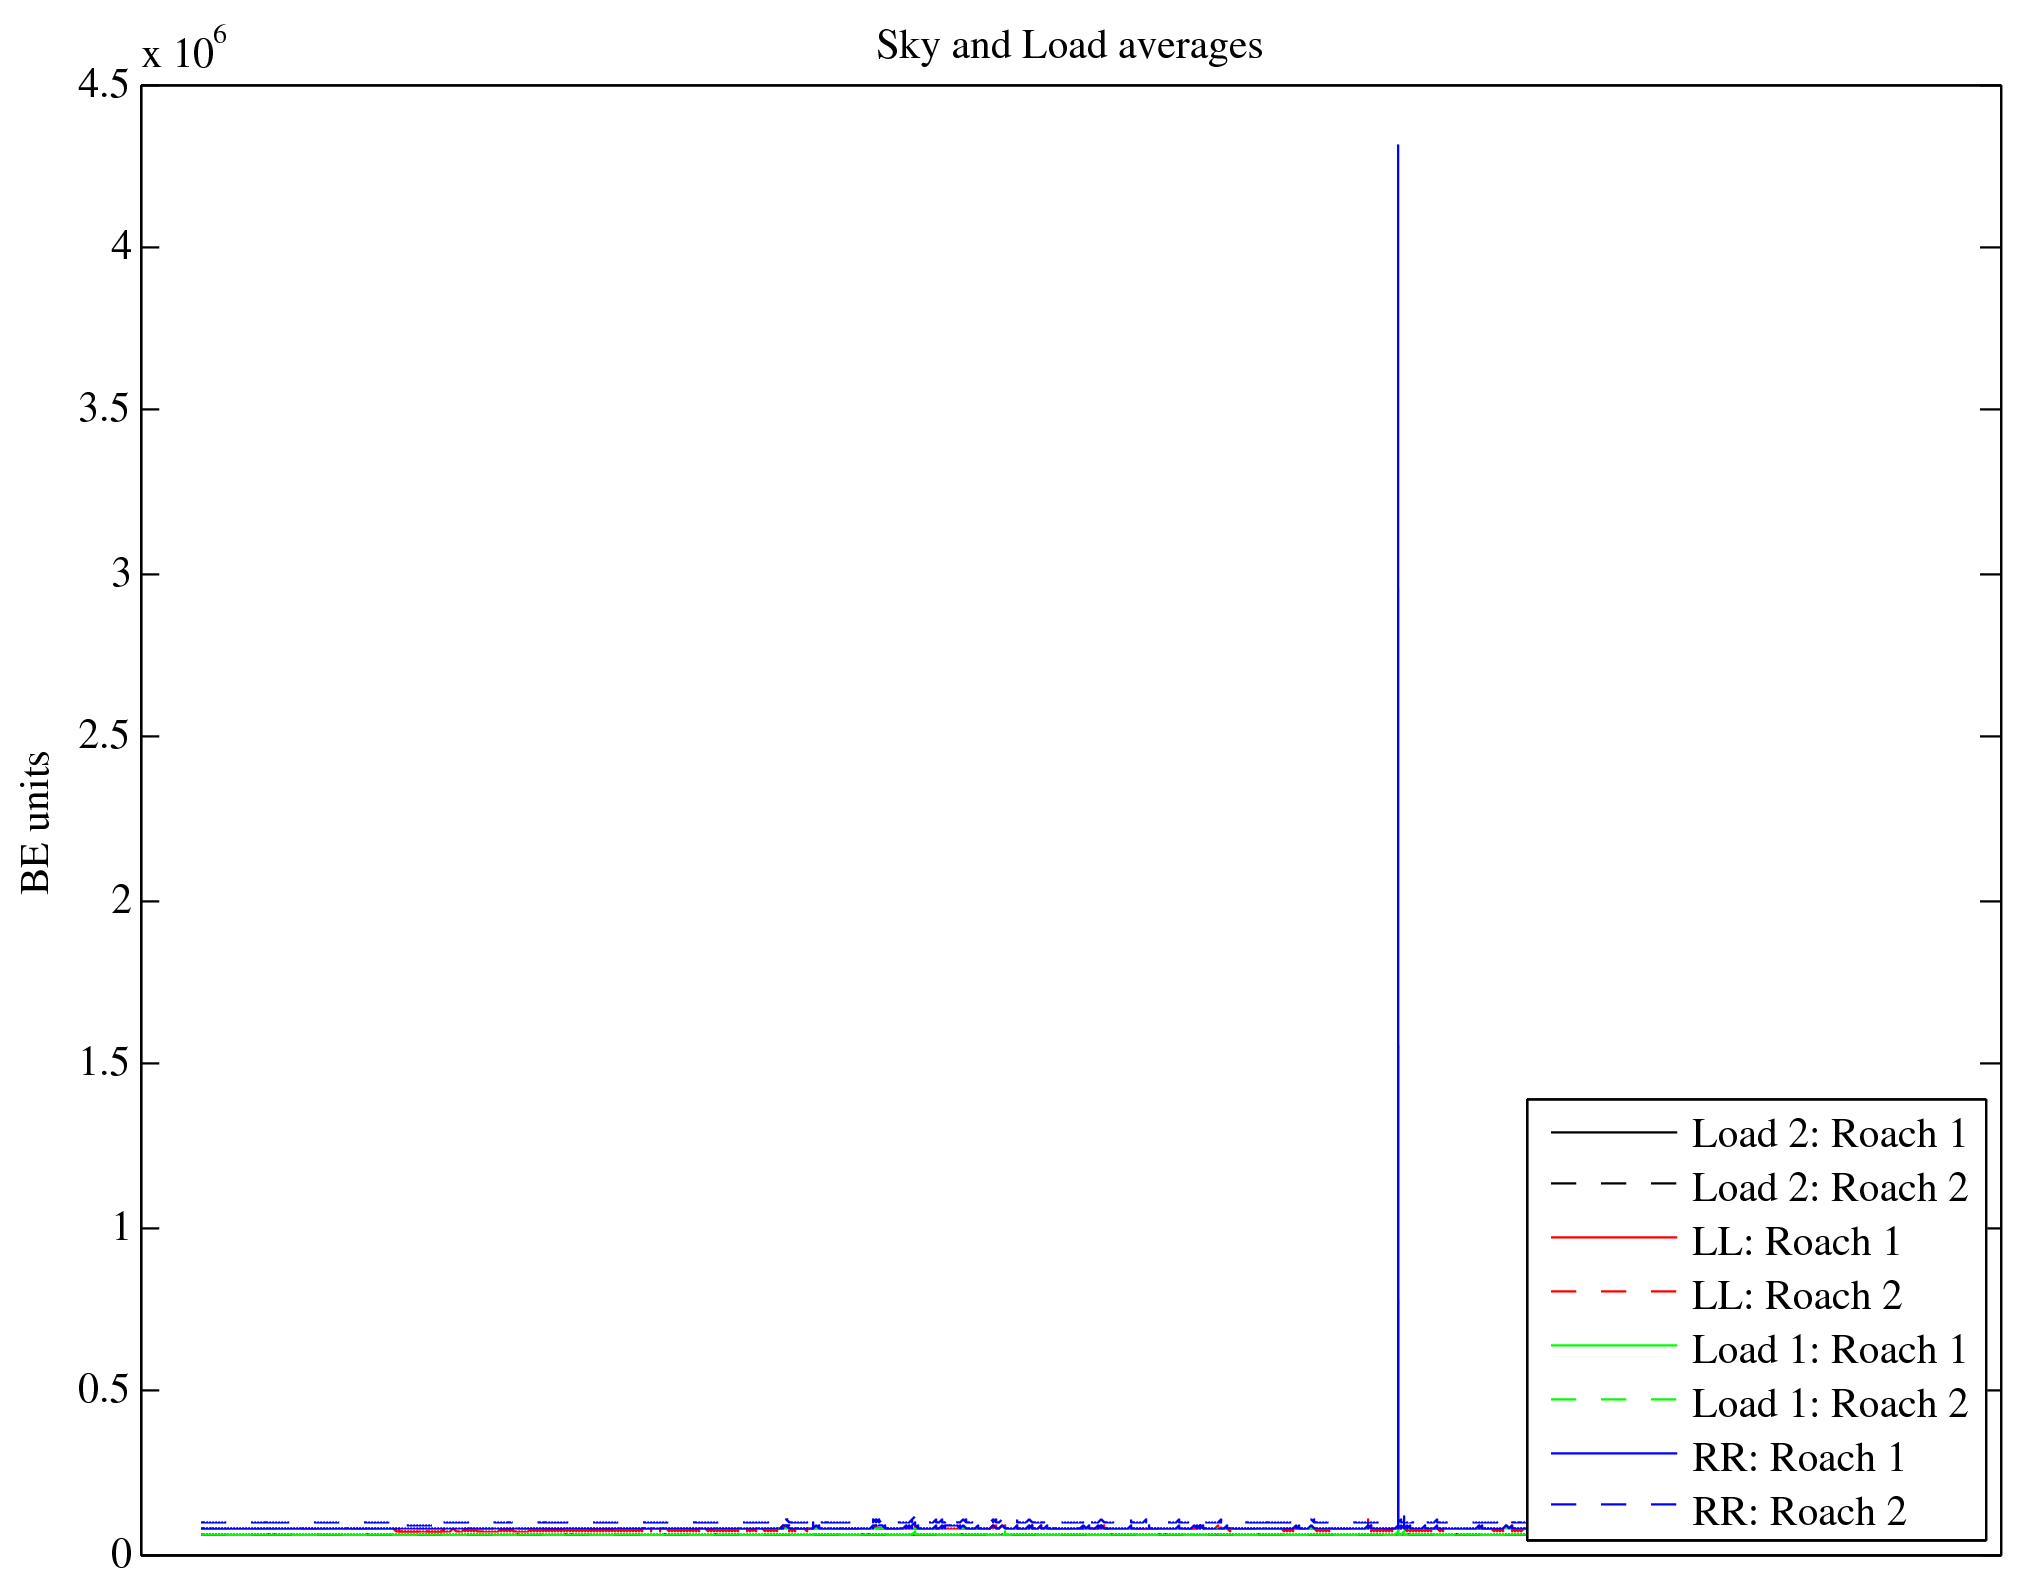The image size is (2029, 1592).
Task: Select 'Load 1: Roach 1' legend label
Action: click(x=1829, y=1350)
